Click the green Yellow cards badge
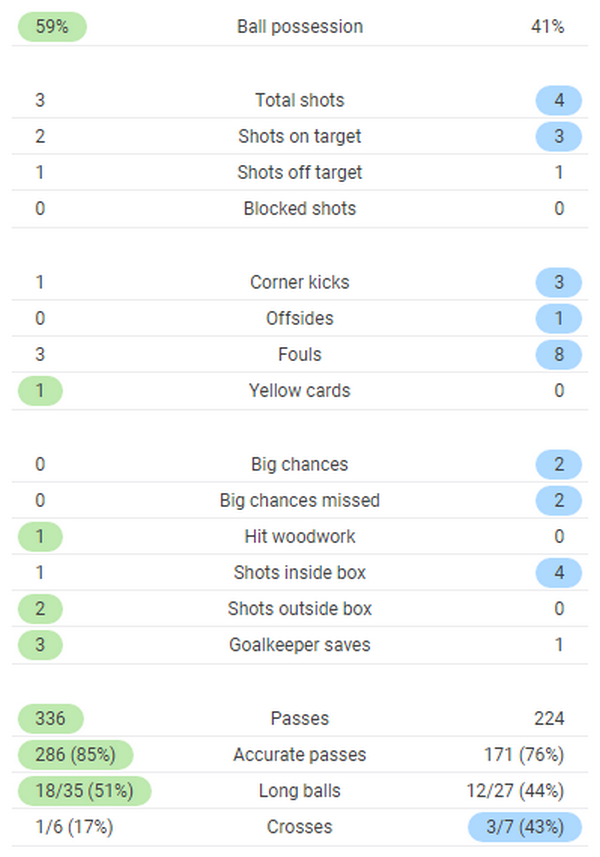The height and width of the screenshot is (857, 600). click(x=40, y=390)
